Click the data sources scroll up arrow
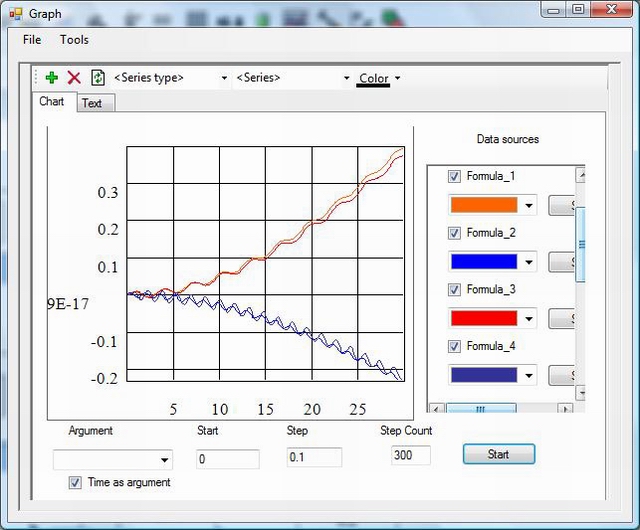 (x=580, y=175)
